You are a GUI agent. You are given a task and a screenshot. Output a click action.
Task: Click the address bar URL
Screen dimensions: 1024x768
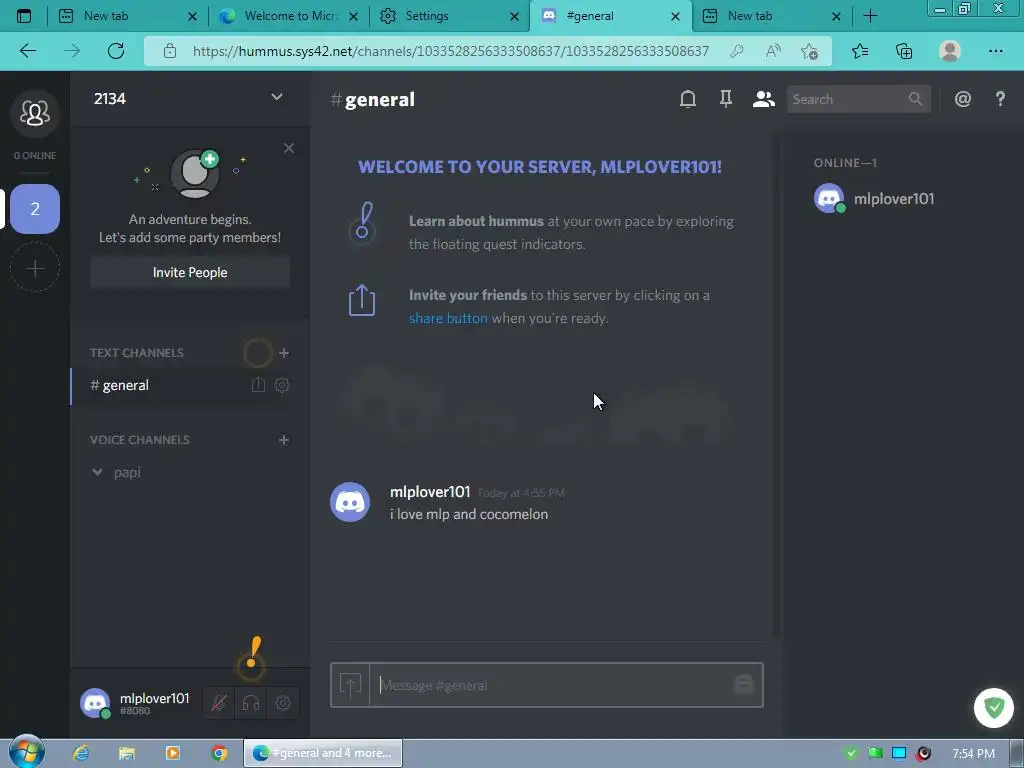[x=451, y=51]
